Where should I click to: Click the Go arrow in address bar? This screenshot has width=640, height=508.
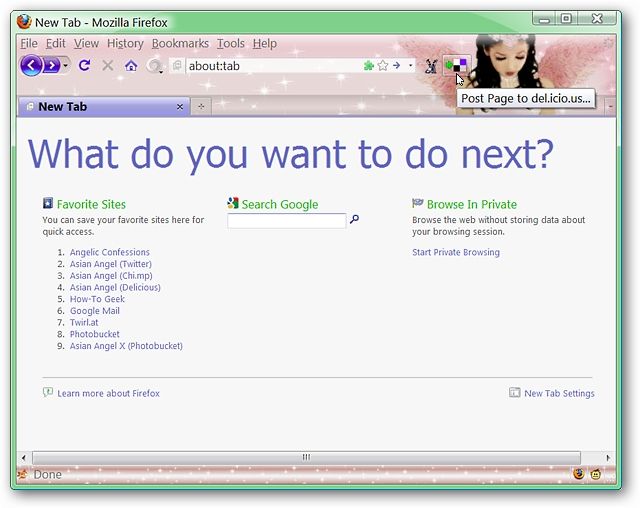tap(396, 65)
